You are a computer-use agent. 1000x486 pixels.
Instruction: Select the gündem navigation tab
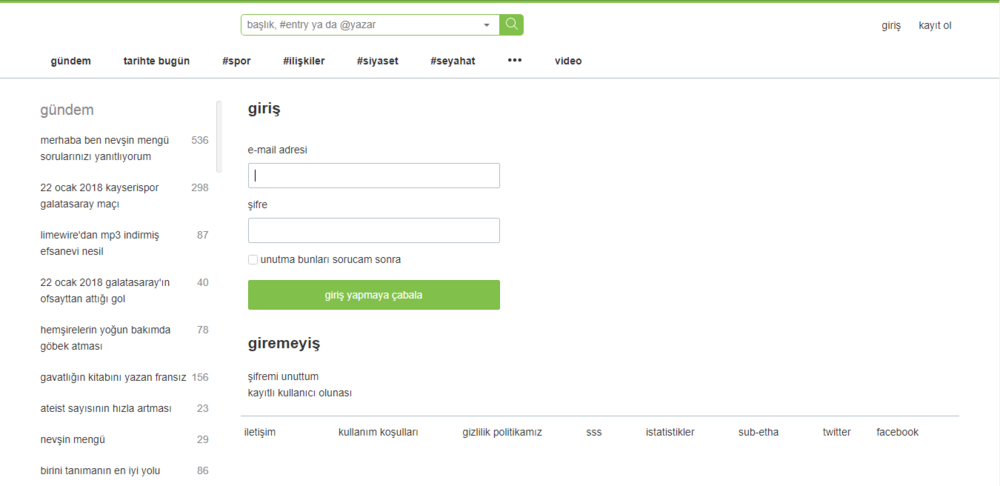[71, 61]
